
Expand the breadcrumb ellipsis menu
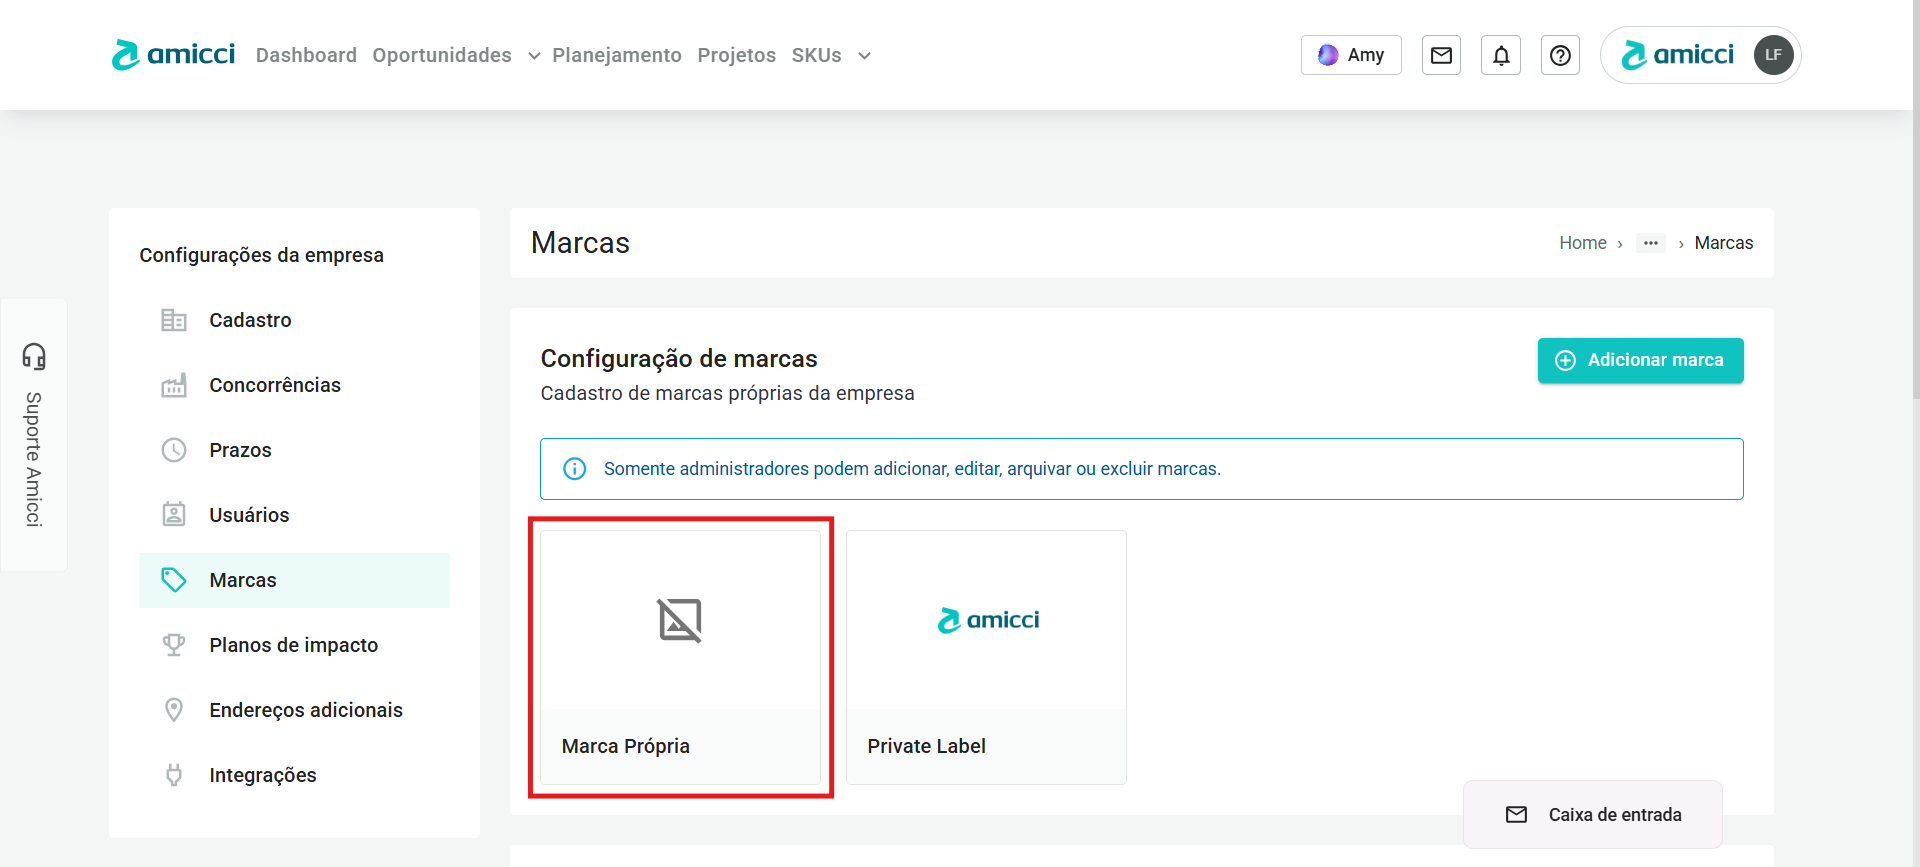pos(1650,243)
